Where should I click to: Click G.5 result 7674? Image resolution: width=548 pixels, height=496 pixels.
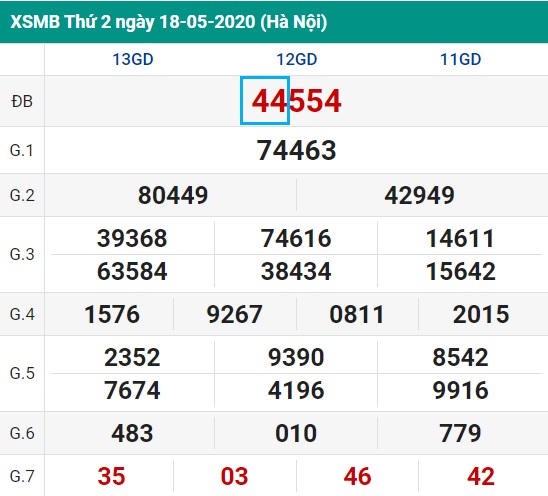point(132,390)
